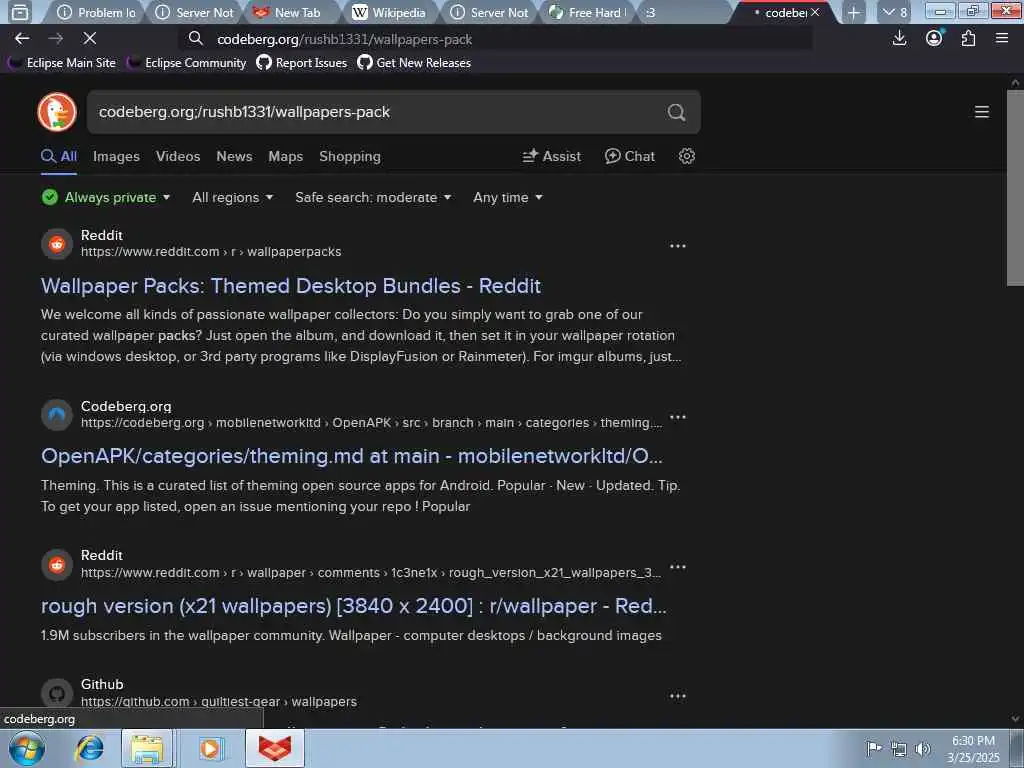Switch to the Images search tab

click(116, 157)
